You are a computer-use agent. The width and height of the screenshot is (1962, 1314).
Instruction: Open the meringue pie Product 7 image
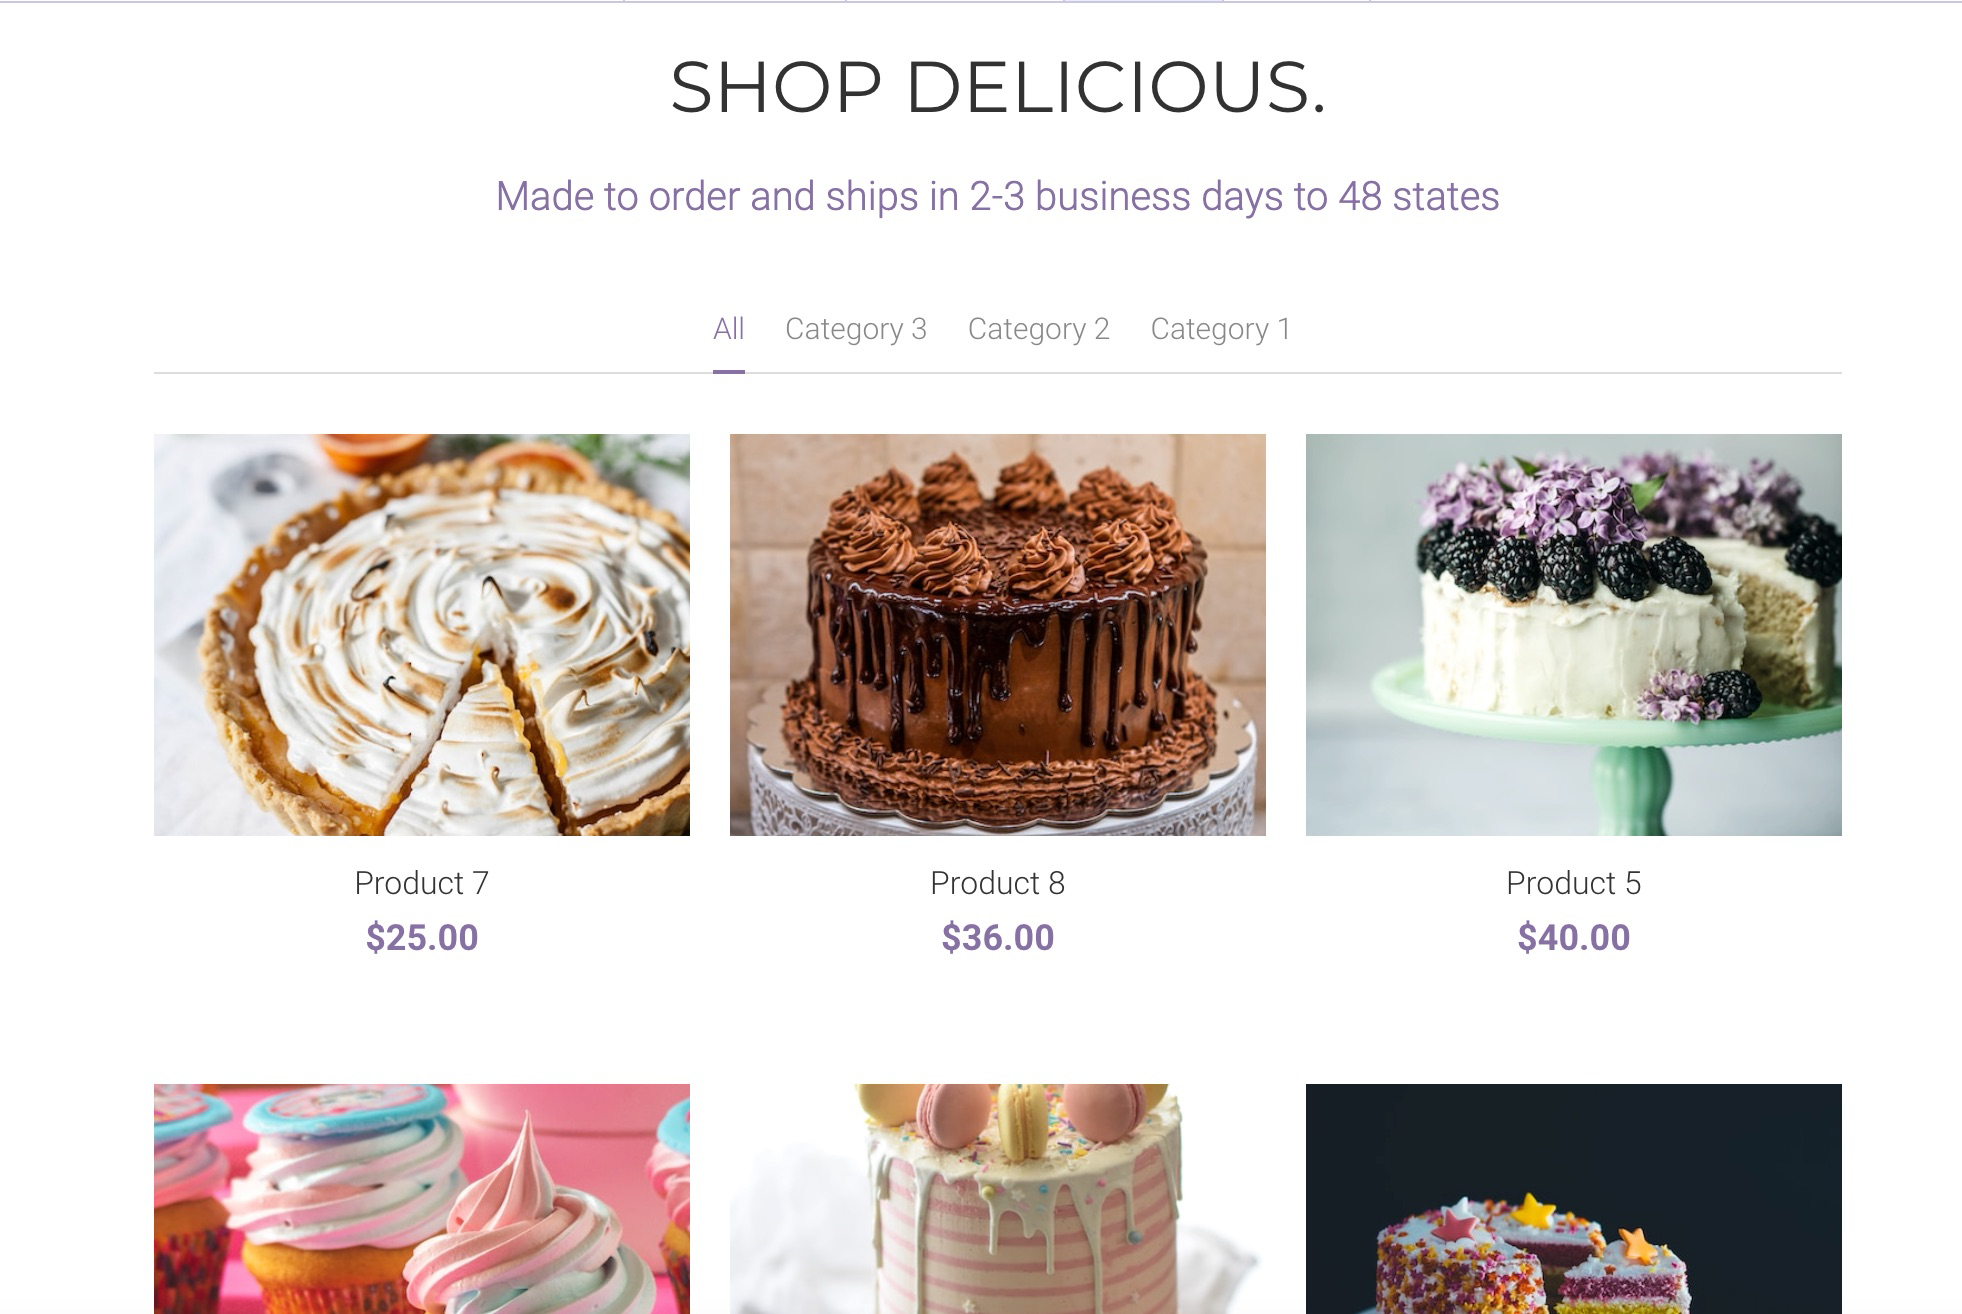[422, 635]
